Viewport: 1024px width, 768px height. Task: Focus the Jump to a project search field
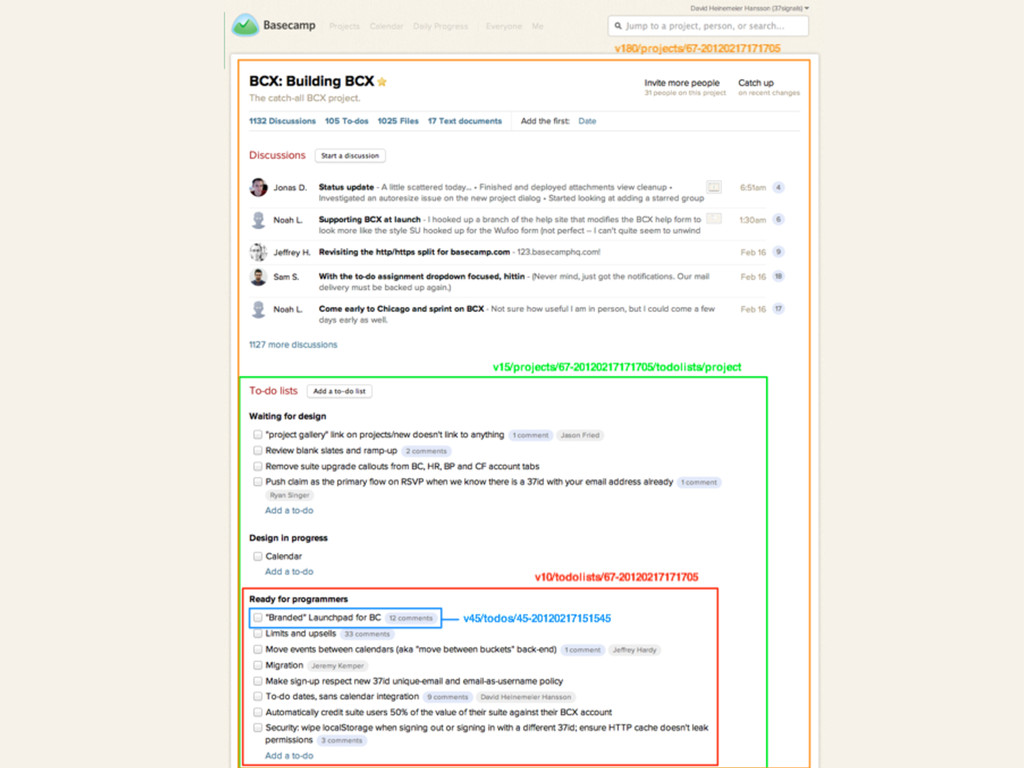[709, 26]
